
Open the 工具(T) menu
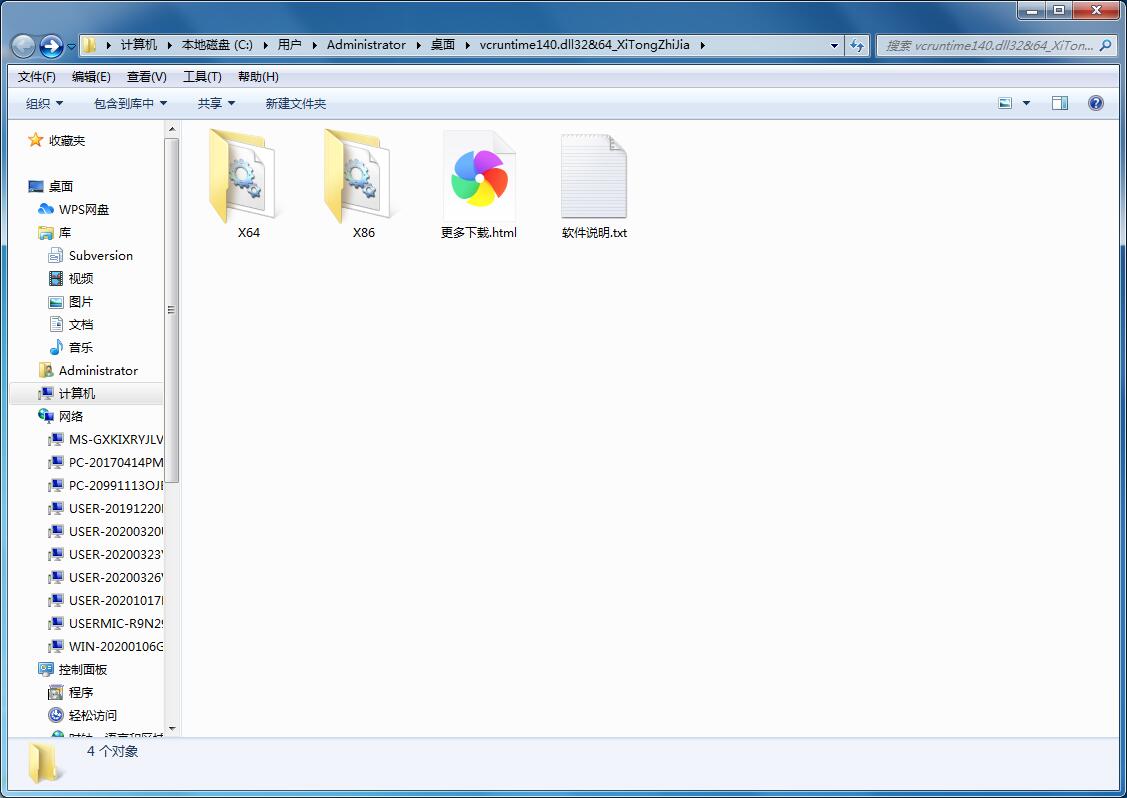point(202,76)
